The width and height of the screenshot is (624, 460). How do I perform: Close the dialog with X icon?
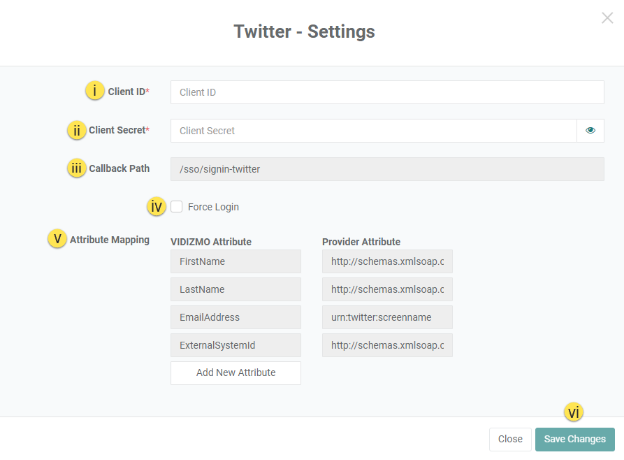[607, 18]
